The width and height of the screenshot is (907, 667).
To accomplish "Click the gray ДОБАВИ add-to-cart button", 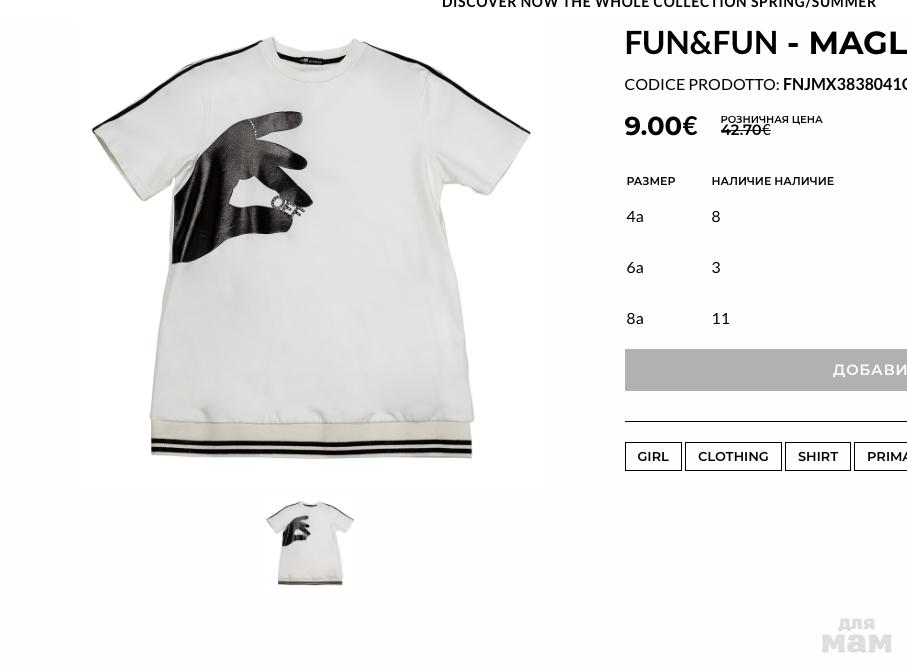I will tap(766, 370).
